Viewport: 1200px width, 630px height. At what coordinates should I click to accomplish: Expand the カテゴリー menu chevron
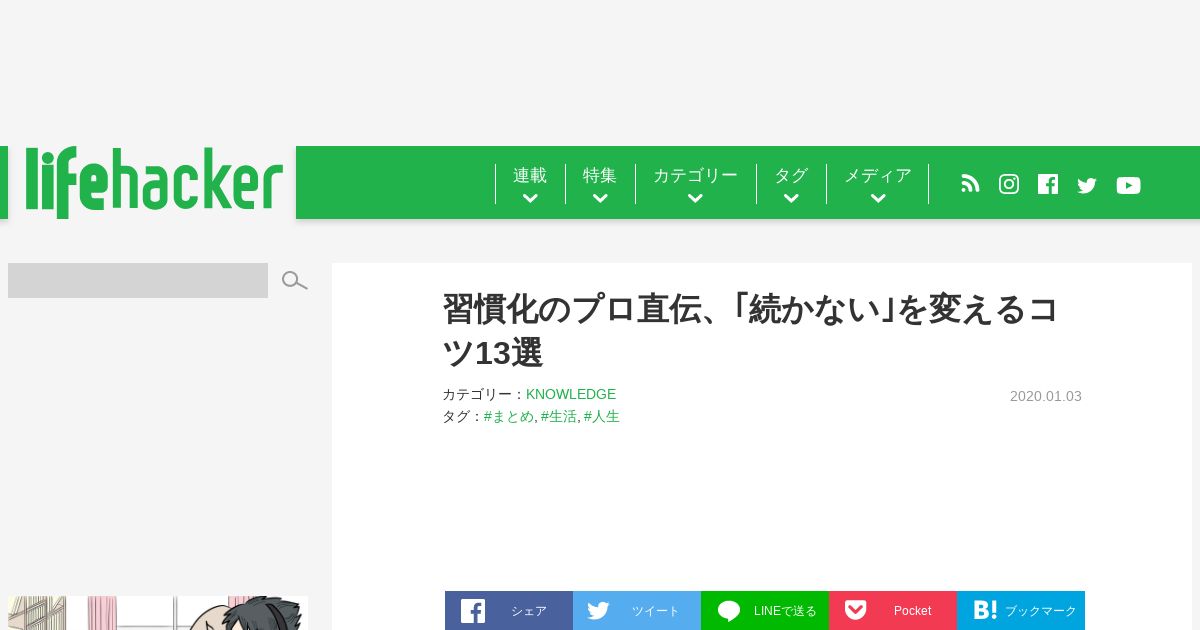[x=695, y=199]
